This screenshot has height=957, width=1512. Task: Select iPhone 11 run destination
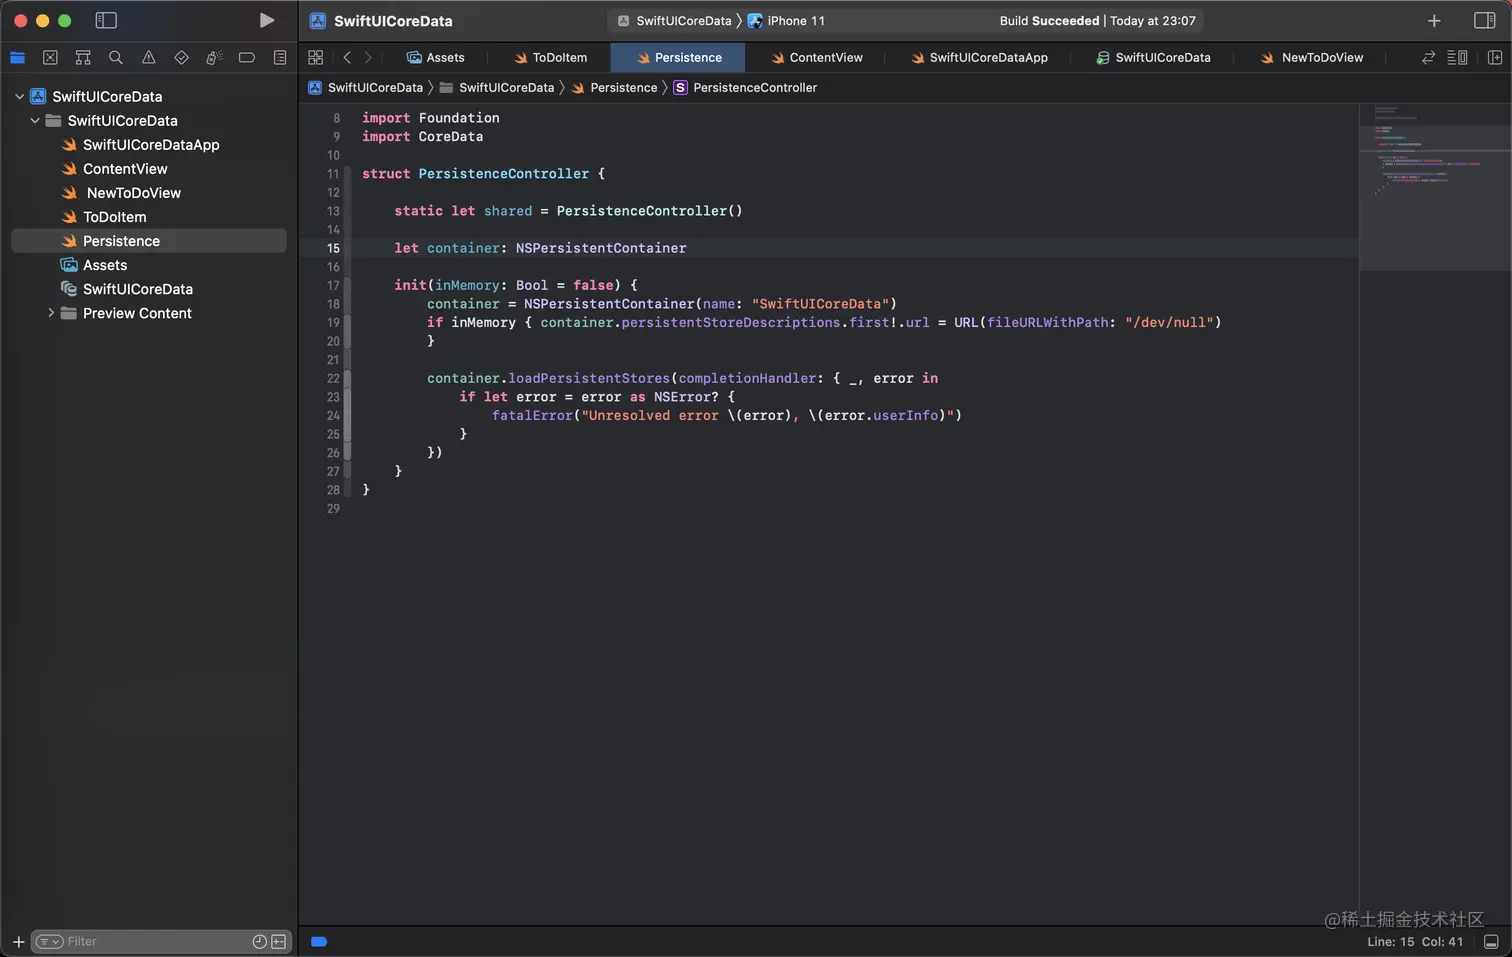(795, 21)
